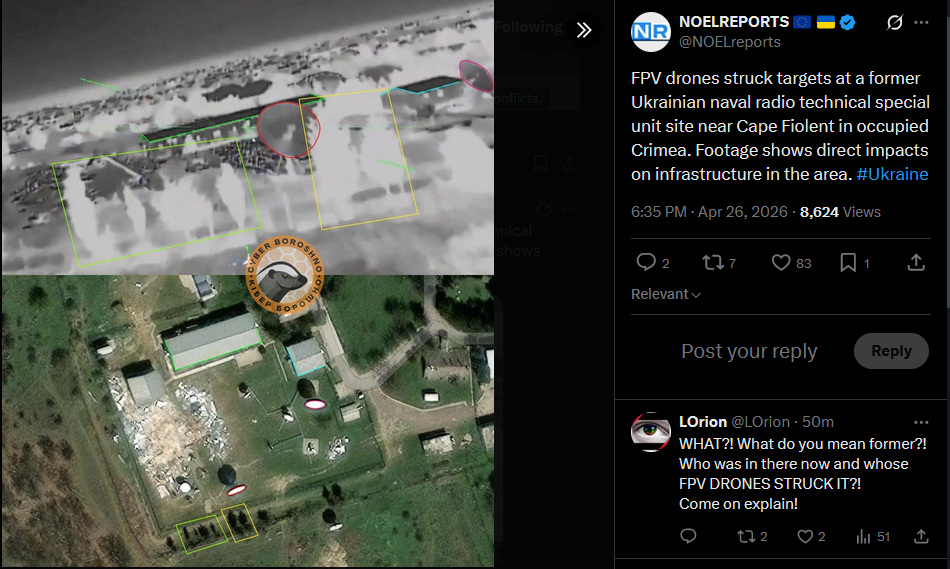Open the #Ukraine hashtag link
The image size is (950, 569).
click(x=892, y=175)
